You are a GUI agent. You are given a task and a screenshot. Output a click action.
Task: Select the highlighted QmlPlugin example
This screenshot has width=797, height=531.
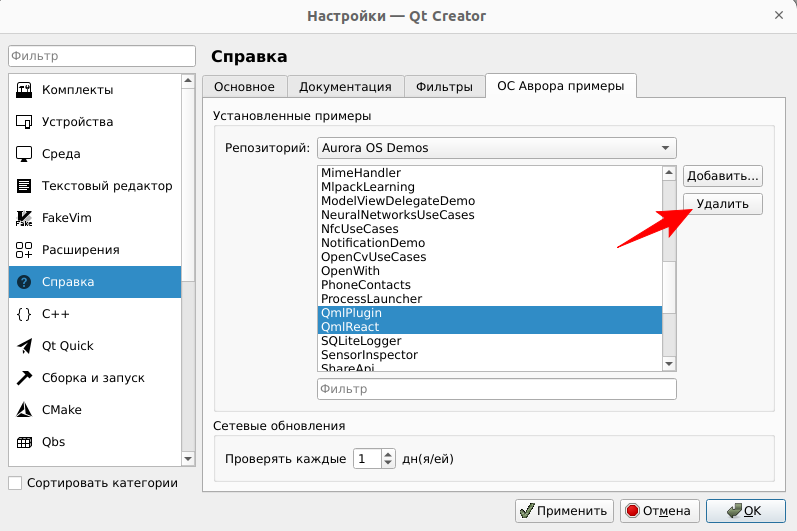click(490, 313)
